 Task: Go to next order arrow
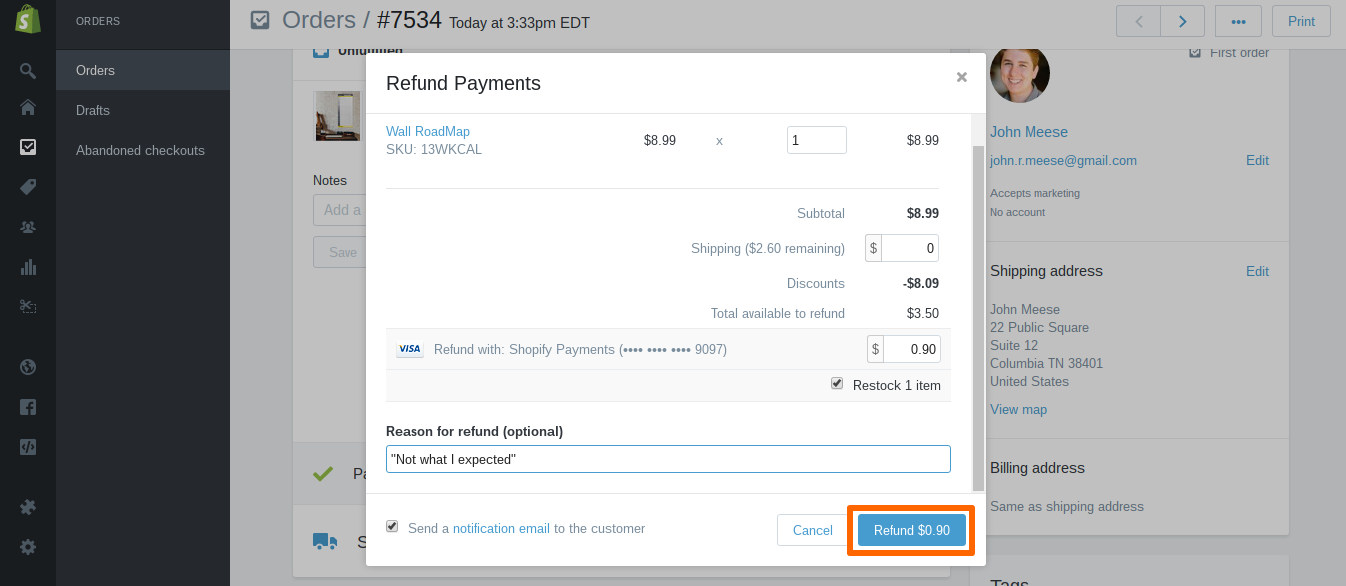pos(1182,21)
